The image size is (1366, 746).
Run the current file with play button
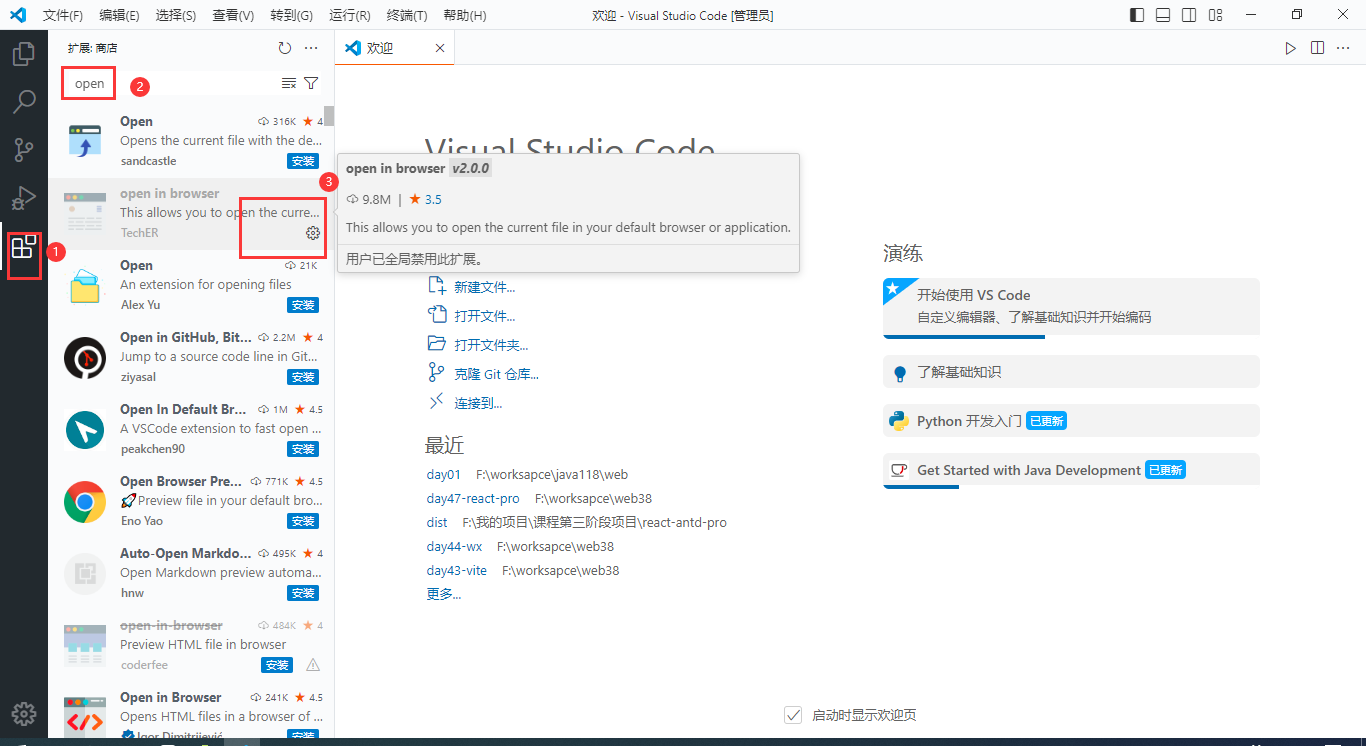coord(1291,48)
